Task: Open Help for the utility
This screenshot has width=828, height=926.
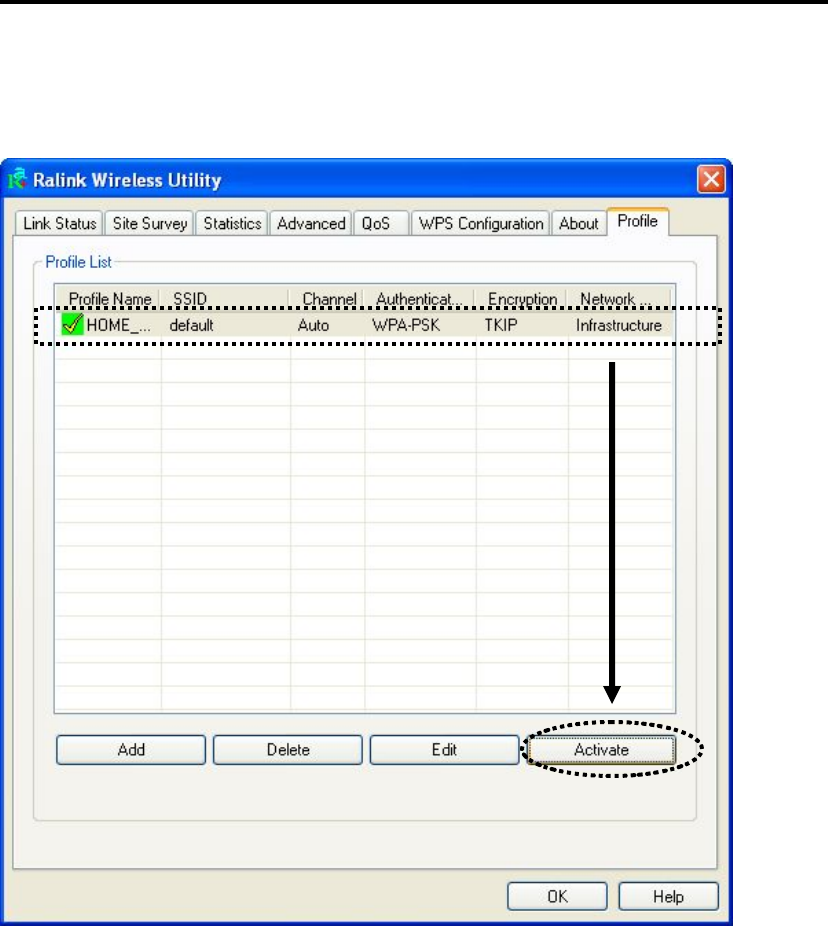Action: coord(669,896)
